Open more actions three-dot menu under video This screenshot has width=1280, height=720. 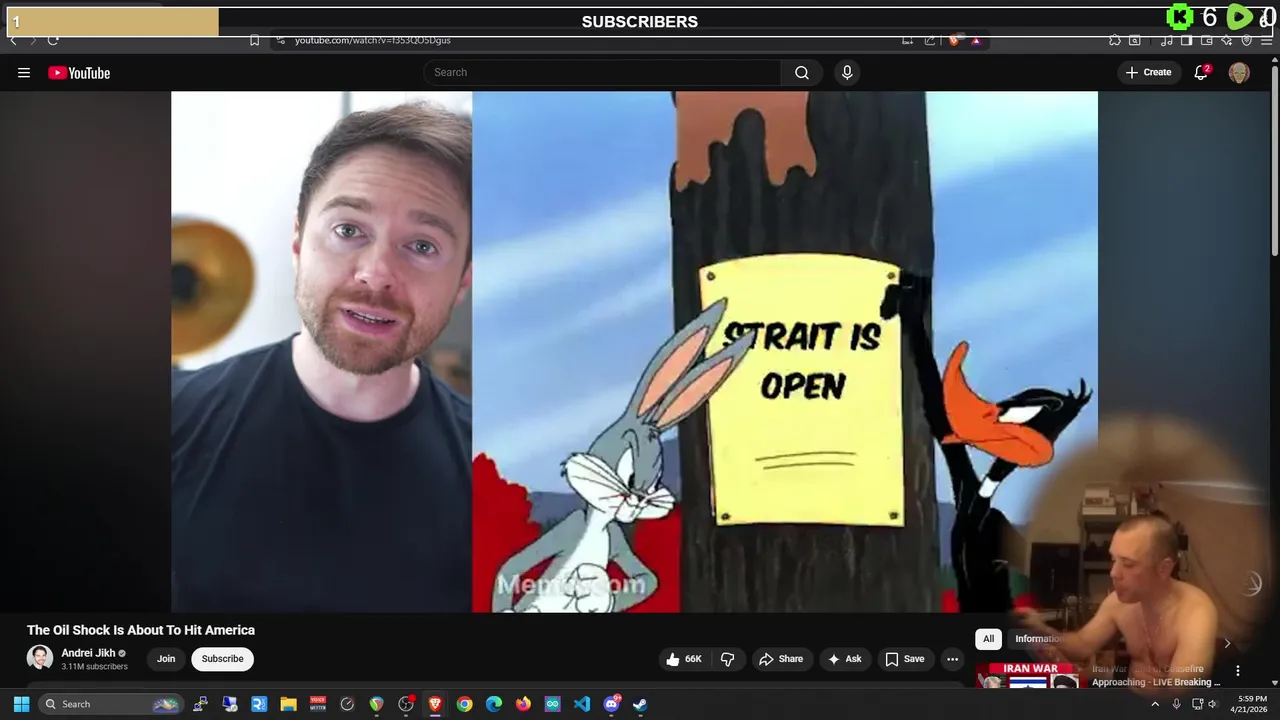(x=952, y=659)
